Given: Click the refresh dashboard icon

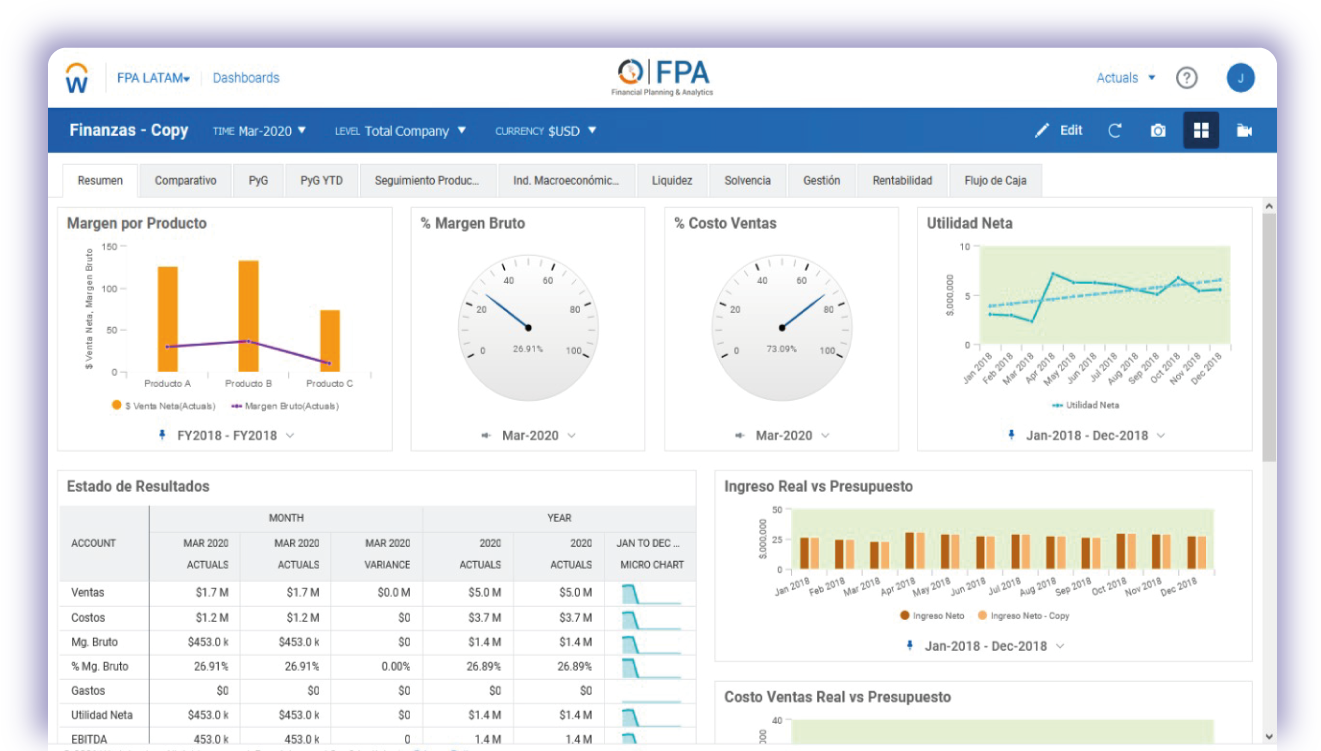Looking at the screenshot, I should pos(1114,131).
